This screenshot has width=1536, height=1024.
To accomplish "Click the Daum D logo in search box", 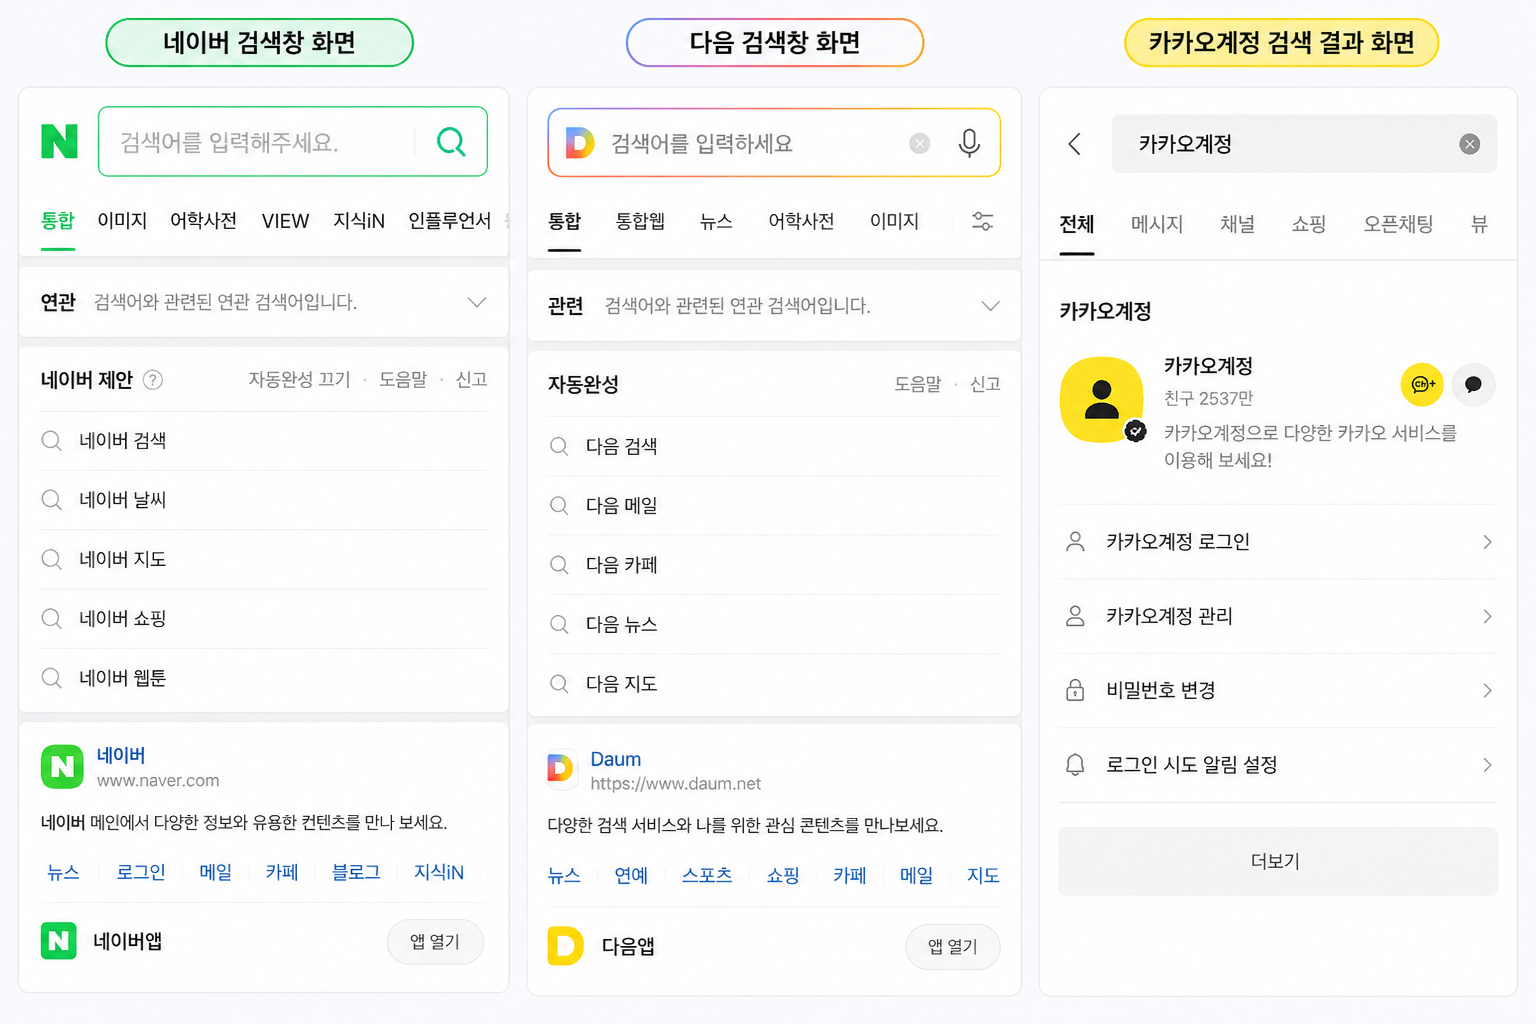I will click(580, 143).
